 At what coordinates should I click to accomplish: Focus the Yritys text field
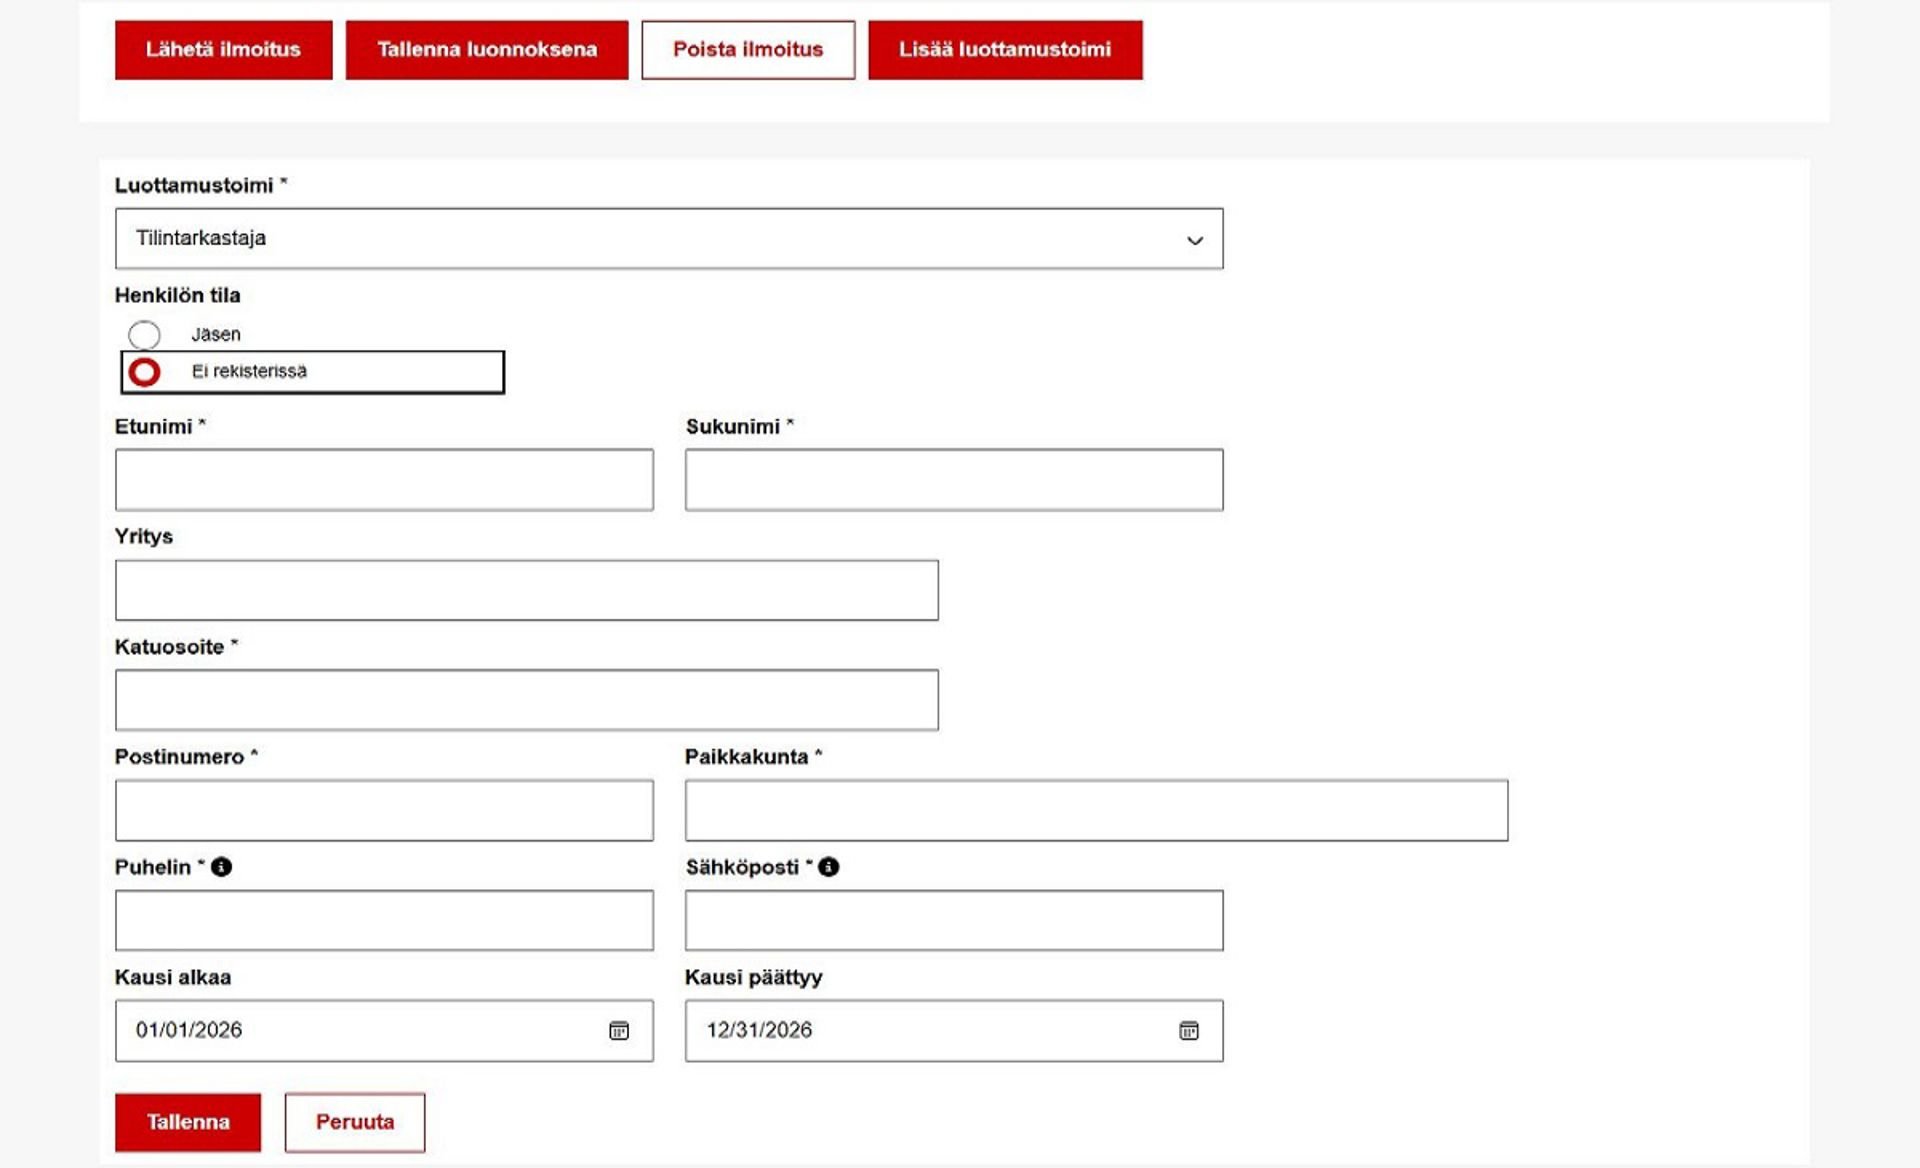coord(526,590)
